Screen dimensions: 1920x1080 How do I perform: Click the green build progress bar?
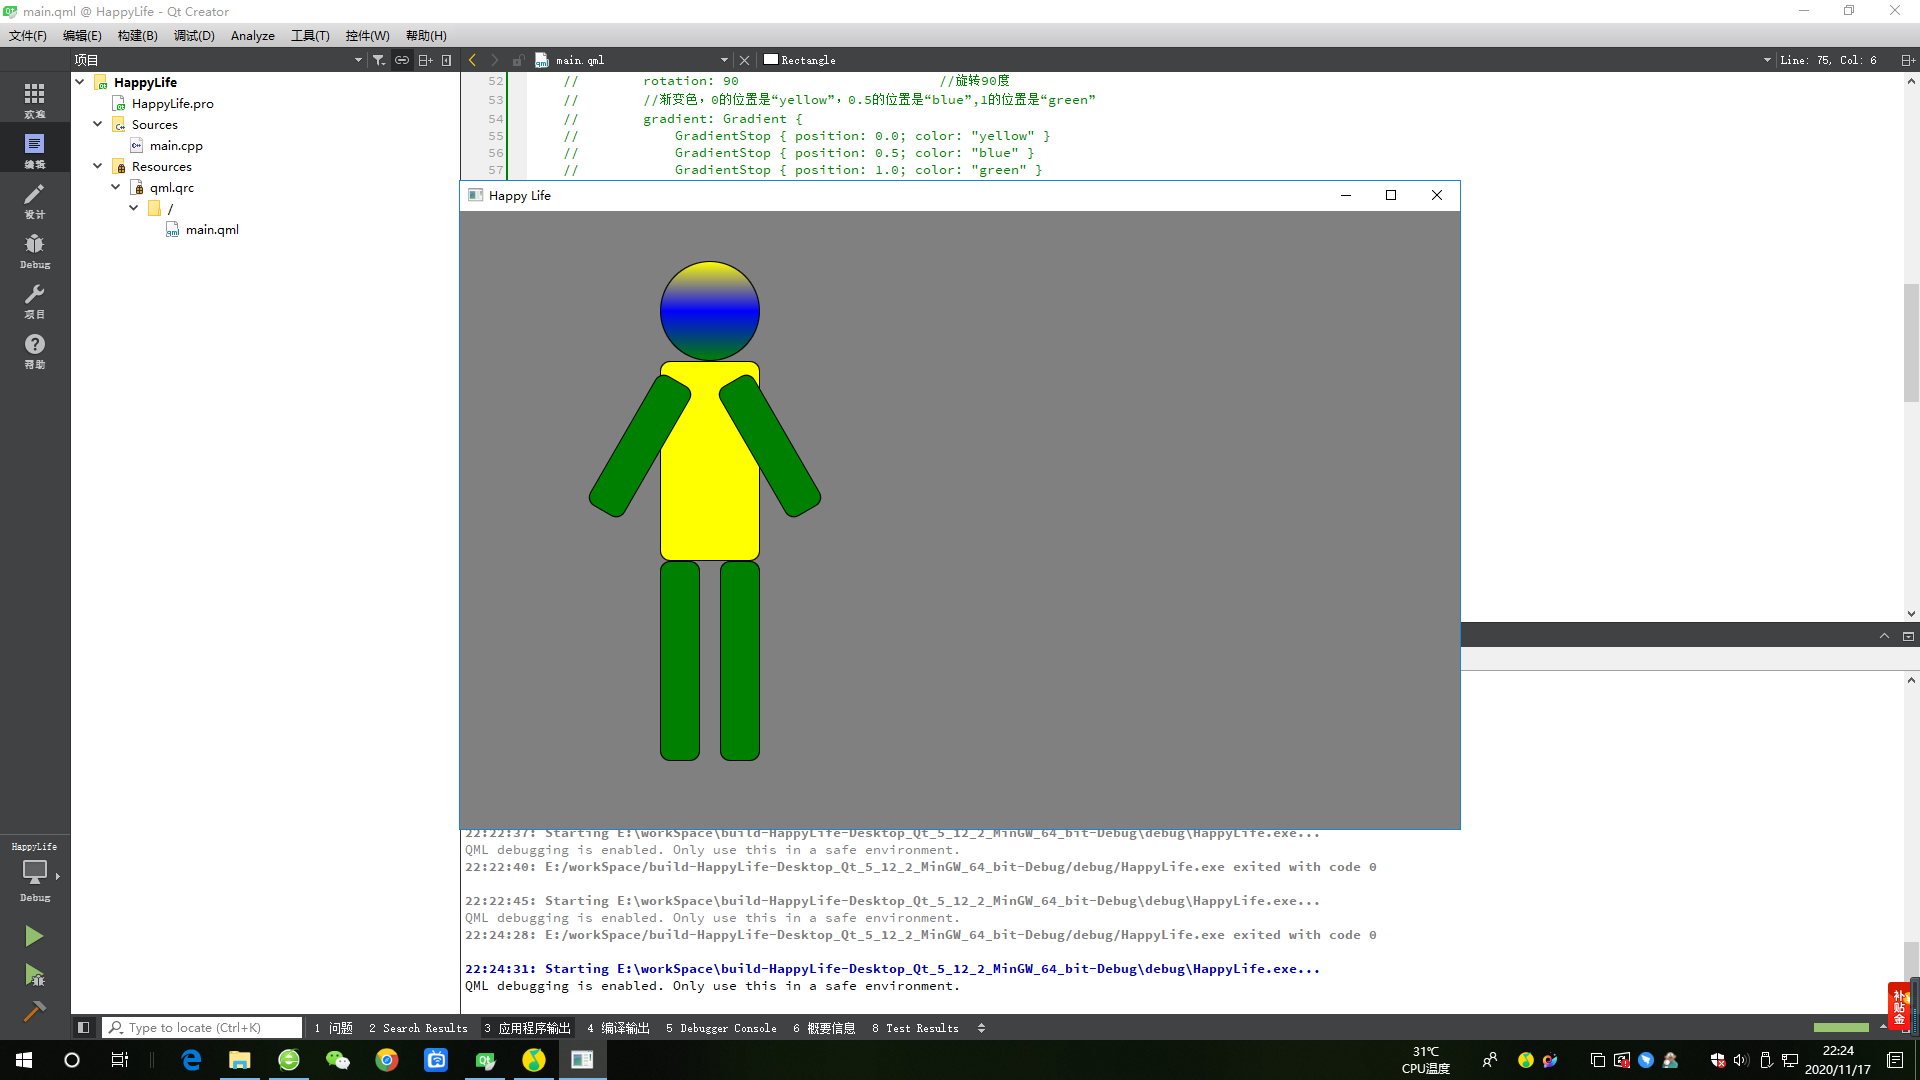(x=1840, y=1027)
